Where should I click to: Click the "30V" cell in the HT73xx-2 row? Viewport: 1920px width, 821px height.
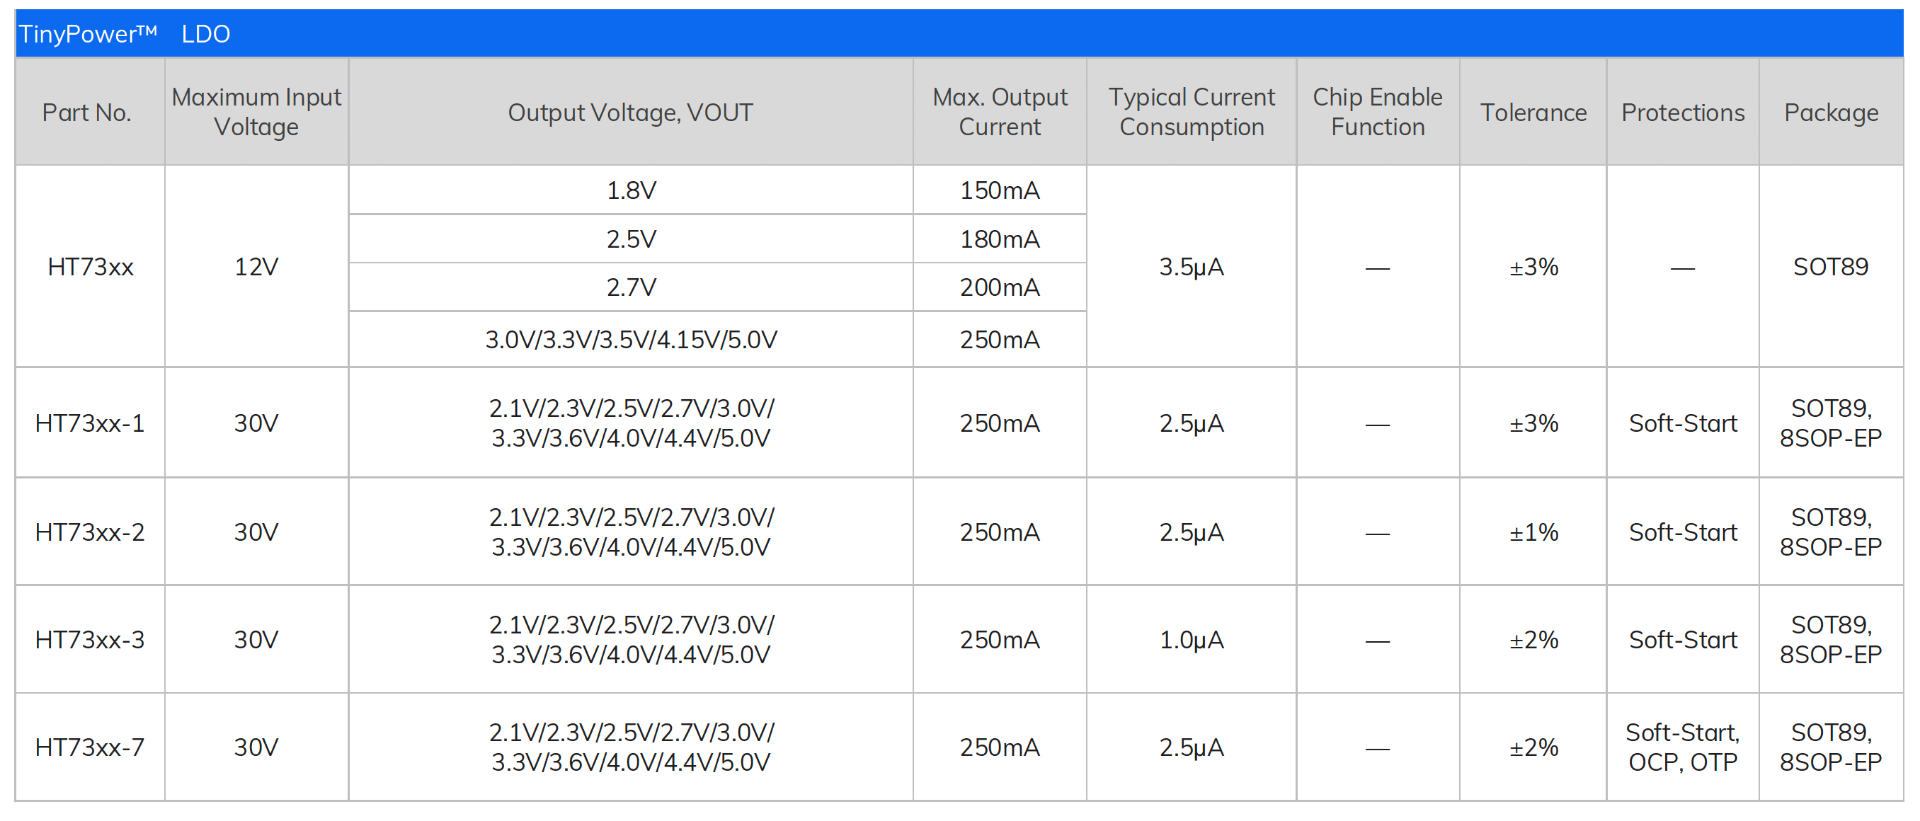click(x=256, y=532)
